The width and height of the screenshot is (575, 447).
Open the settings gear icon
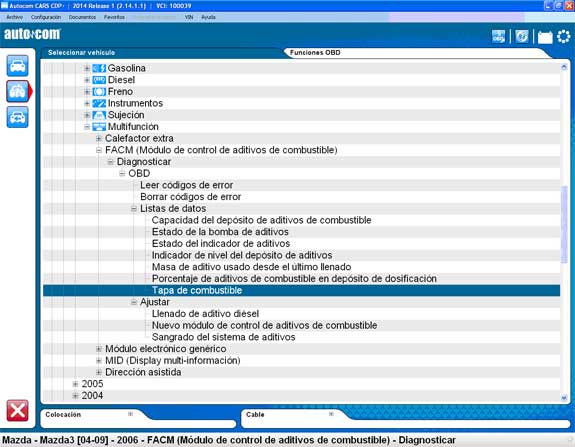point(564,37)
